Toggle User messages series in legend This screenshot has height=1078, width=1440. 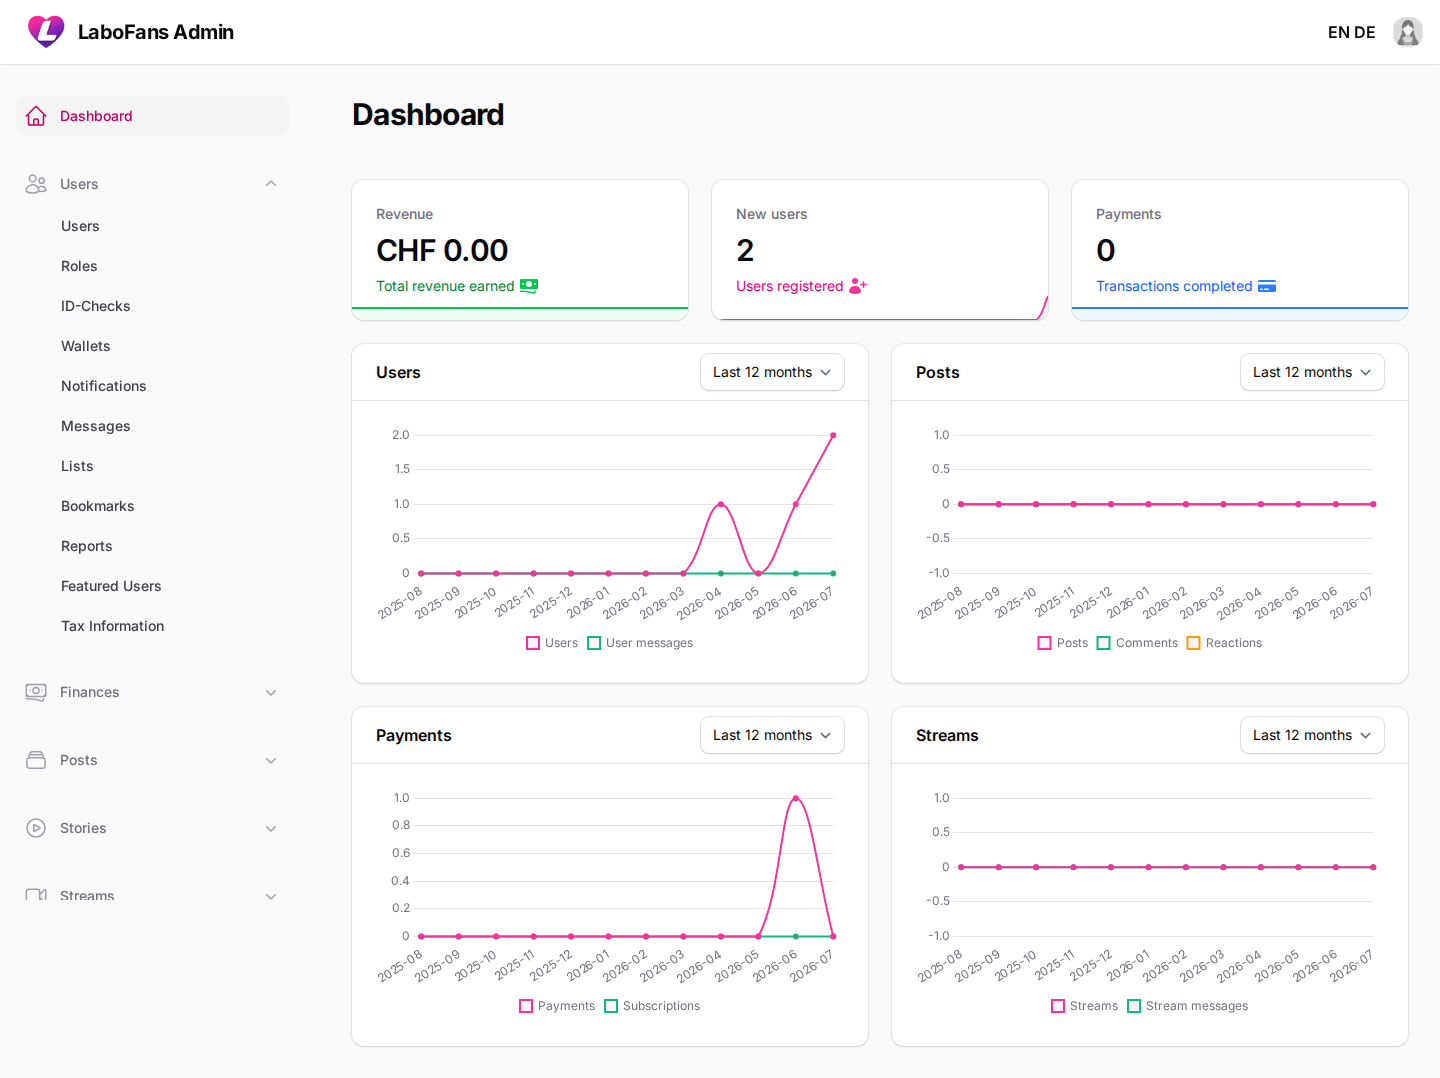[x=640, y=643]
